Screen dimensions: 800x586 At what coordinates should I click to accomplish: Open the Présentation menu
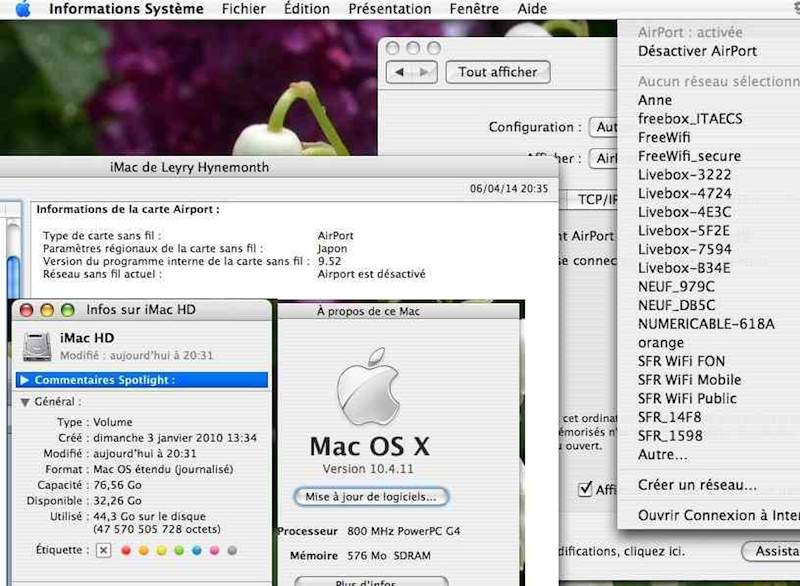390,9
